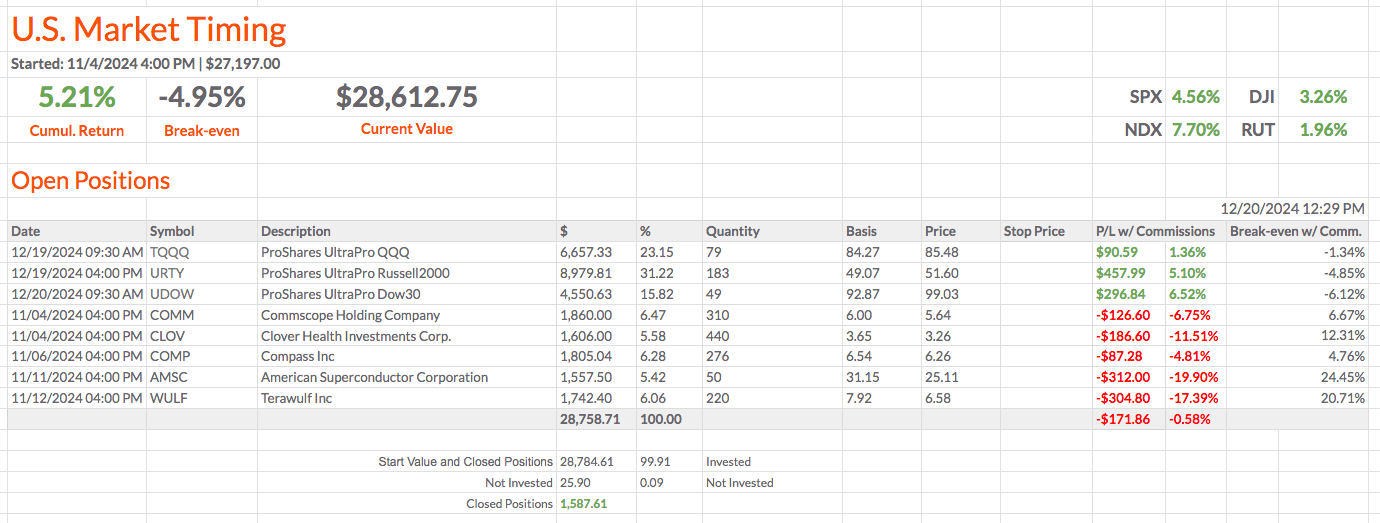Select the TQQQ symbol cell
Image resolution: width=1380 pixels, height=523 pixels.
coord(169,252)
